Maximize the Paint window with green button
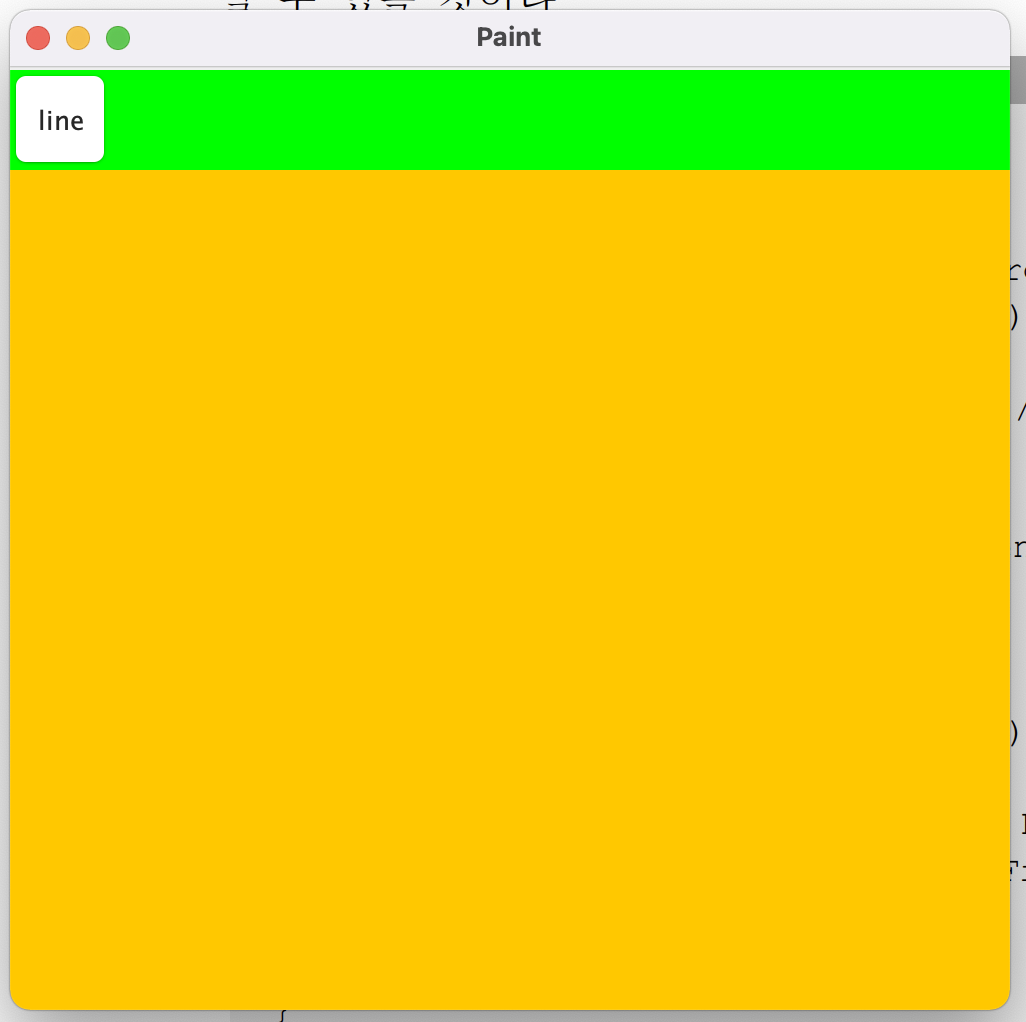This screenshot has width=1026, height=1022. (118, 38)
